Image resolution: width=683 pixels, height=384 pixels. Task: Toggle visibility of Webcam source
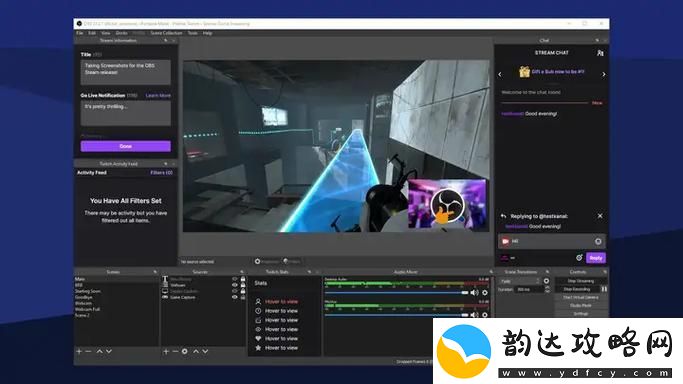tap(235, 285)
